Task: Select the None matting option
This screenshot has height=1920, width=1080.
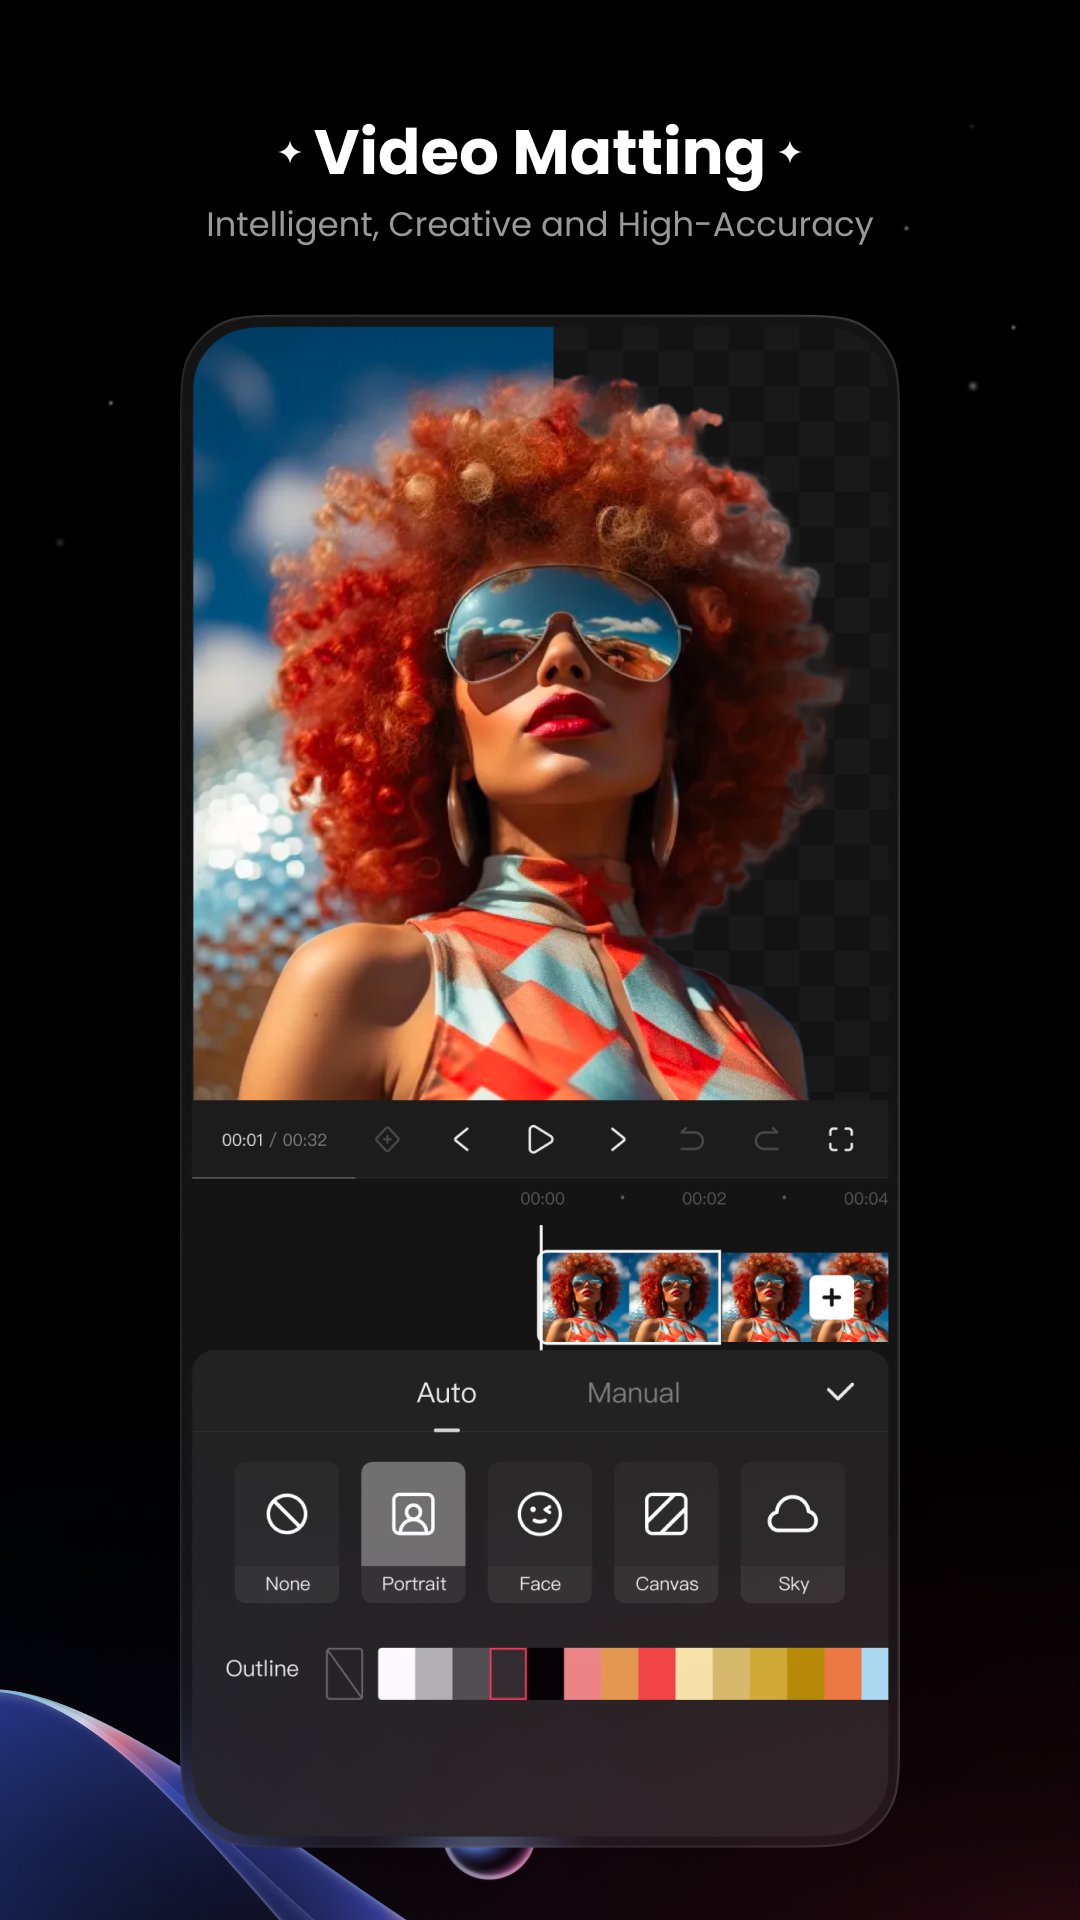Action: tap(287, 1532)
